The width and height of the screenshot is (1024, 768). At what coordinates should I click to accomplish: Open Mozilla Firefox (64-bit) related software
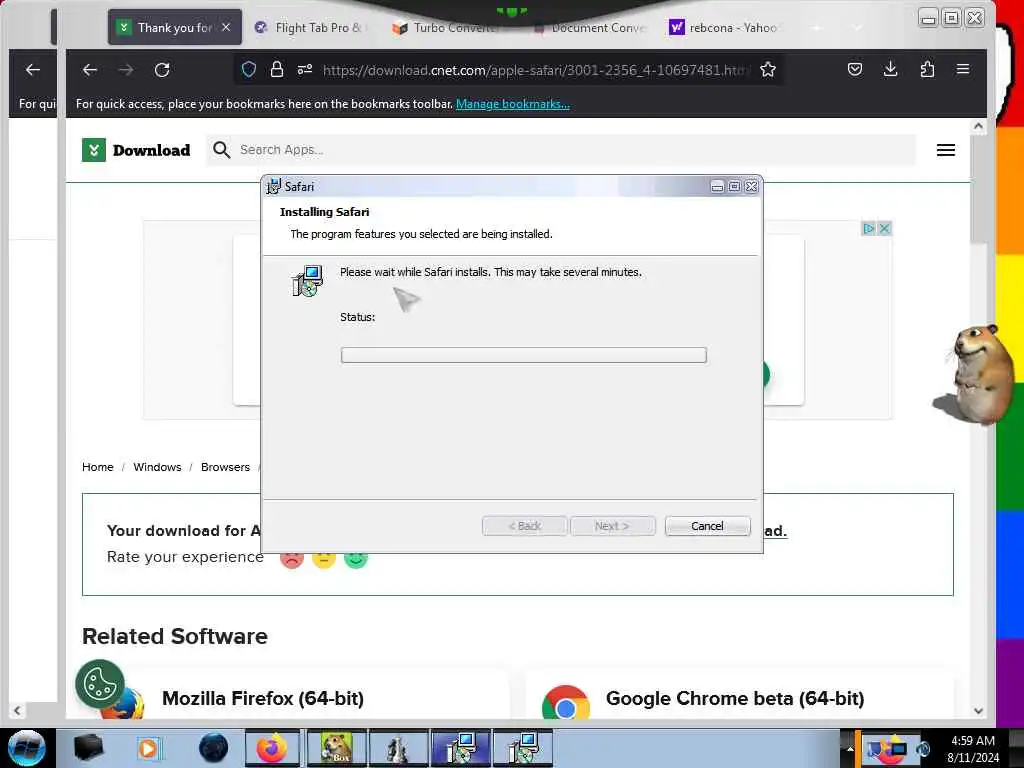tap(263, 698)
